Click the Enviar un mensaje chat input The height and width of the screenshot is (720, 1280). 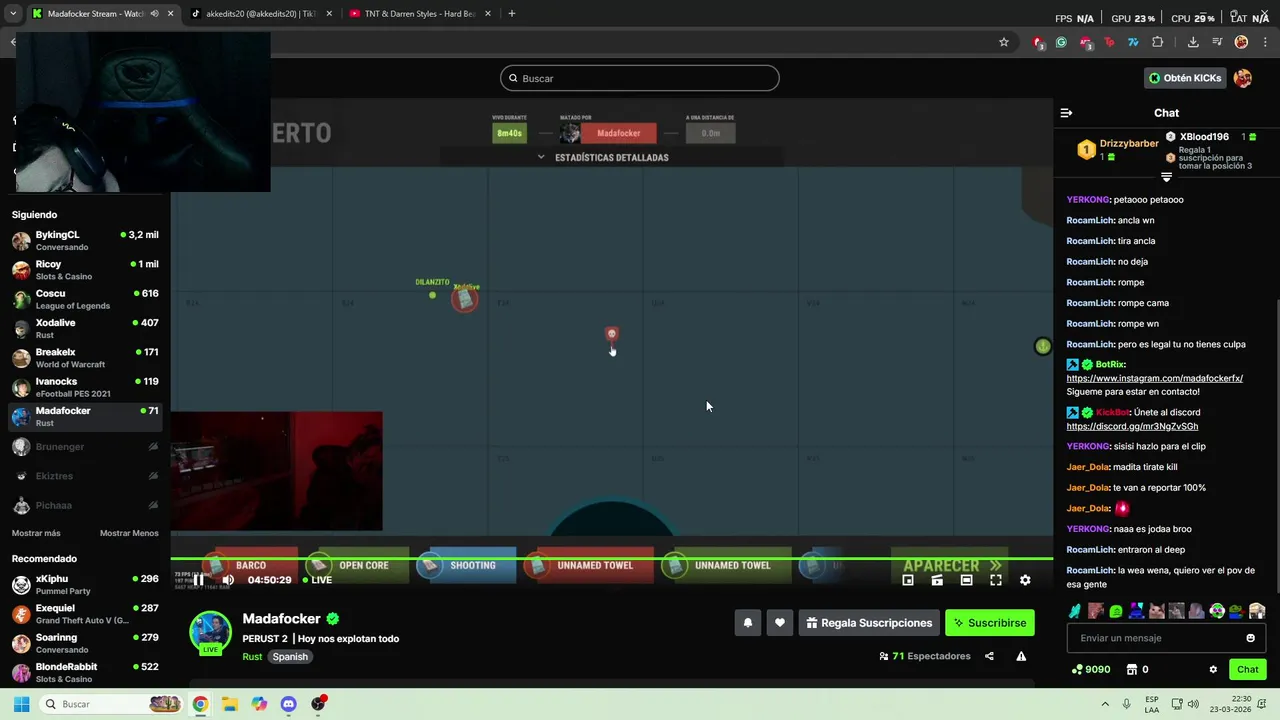pyautogui.click(x=1166, y=638)
